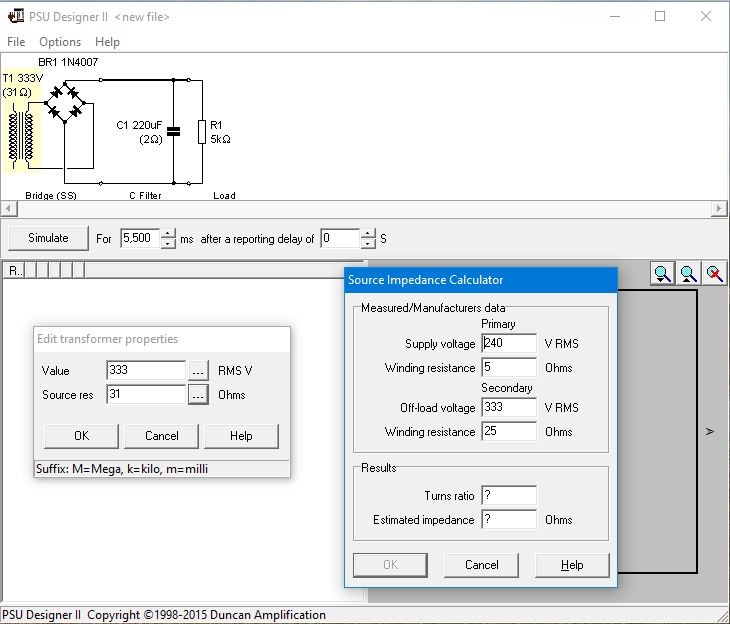The width and height of the screenshot is (730, 624).
Task: Click the Simulate button
Action: tap(48, 238)
